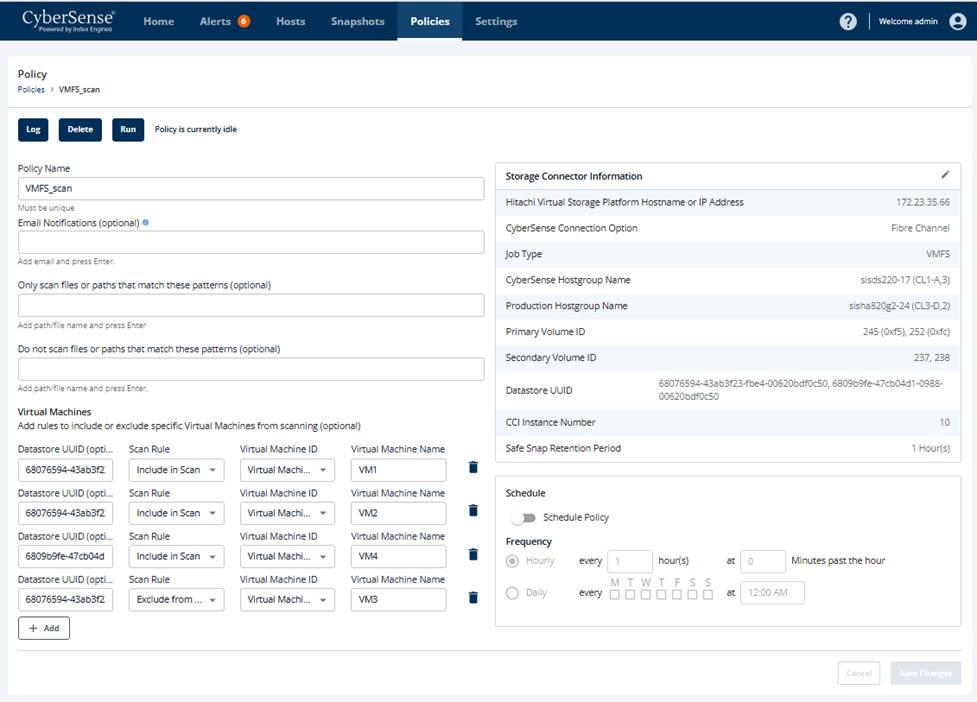977x702 pixels.
Task: Open Scan Rule dropdown for VM1
Action: point(176,470)
